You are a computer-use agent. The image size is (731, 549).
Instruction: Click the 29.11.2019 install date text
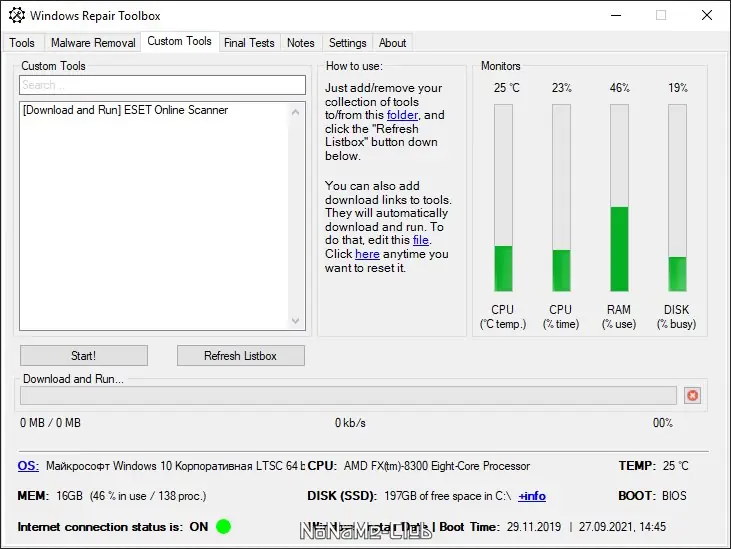[x=534, y=527]
